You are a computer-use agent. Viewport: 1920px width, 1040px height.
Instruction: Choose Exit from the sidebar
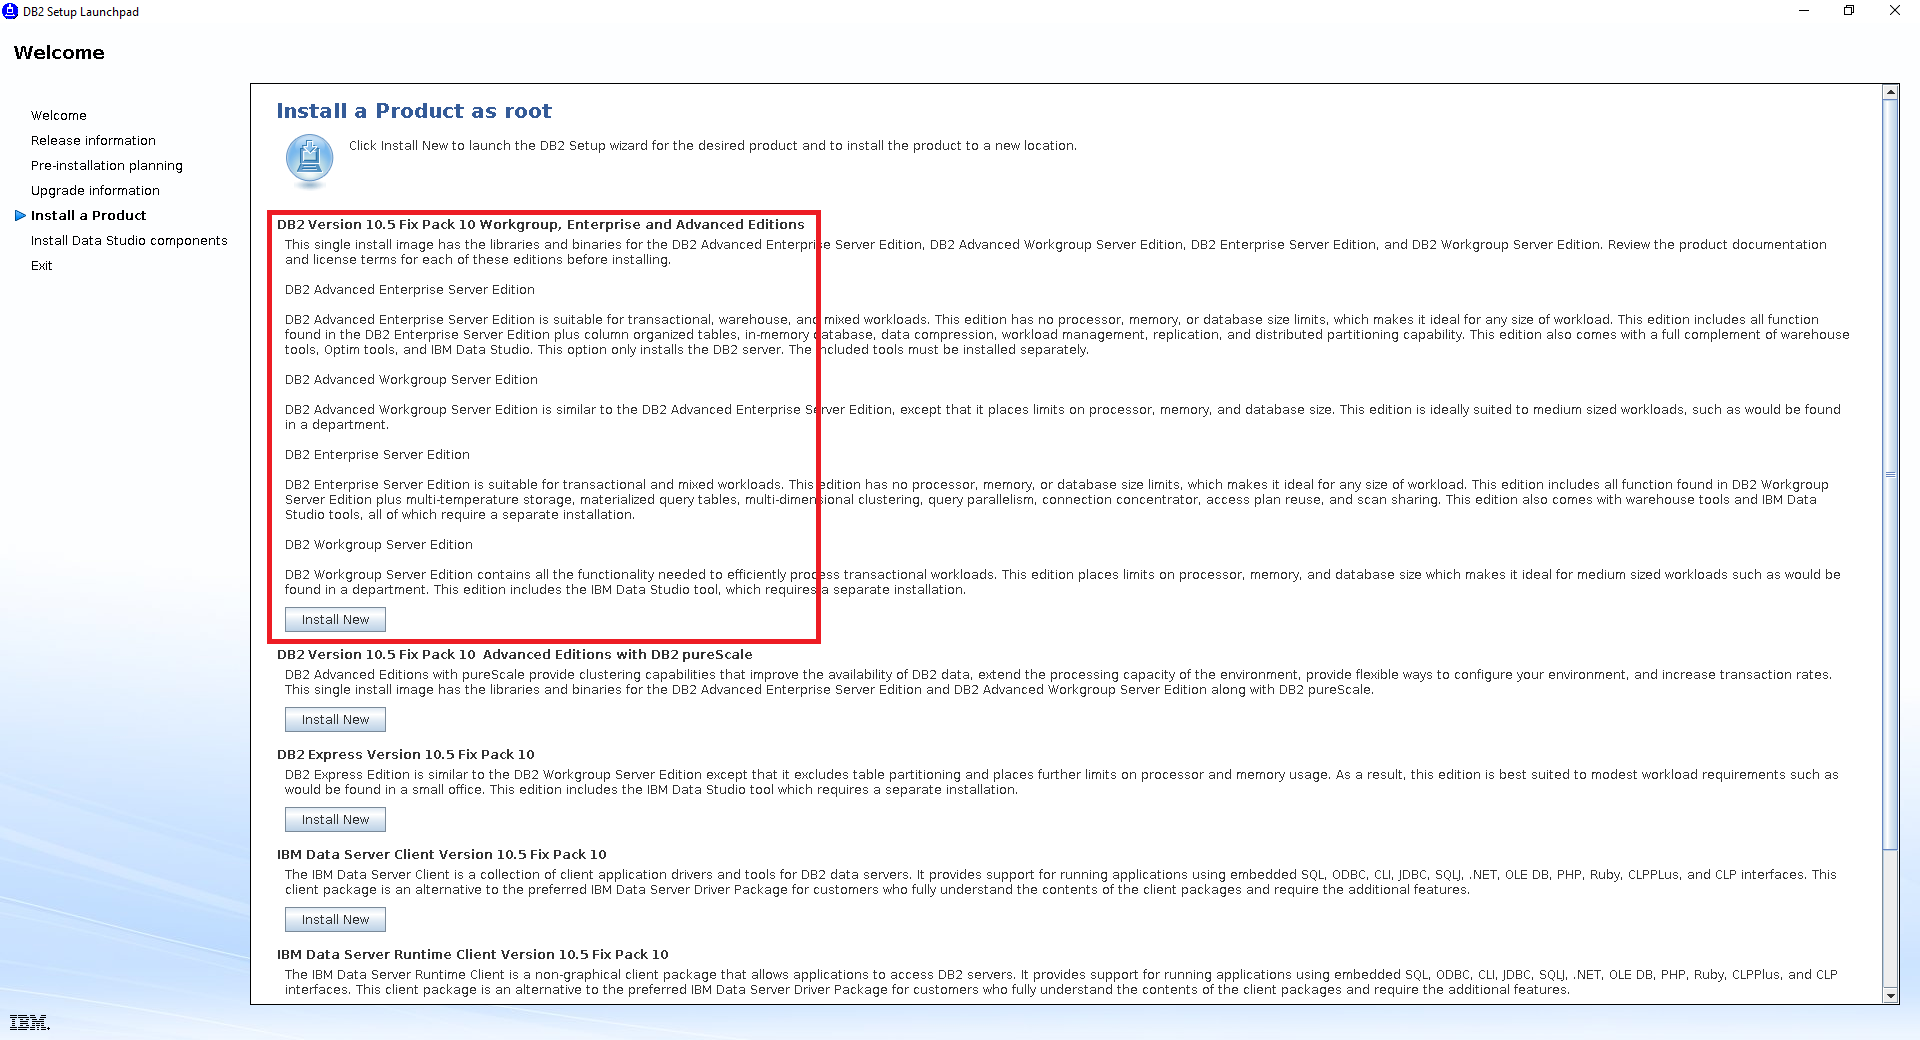click(41, 266)
